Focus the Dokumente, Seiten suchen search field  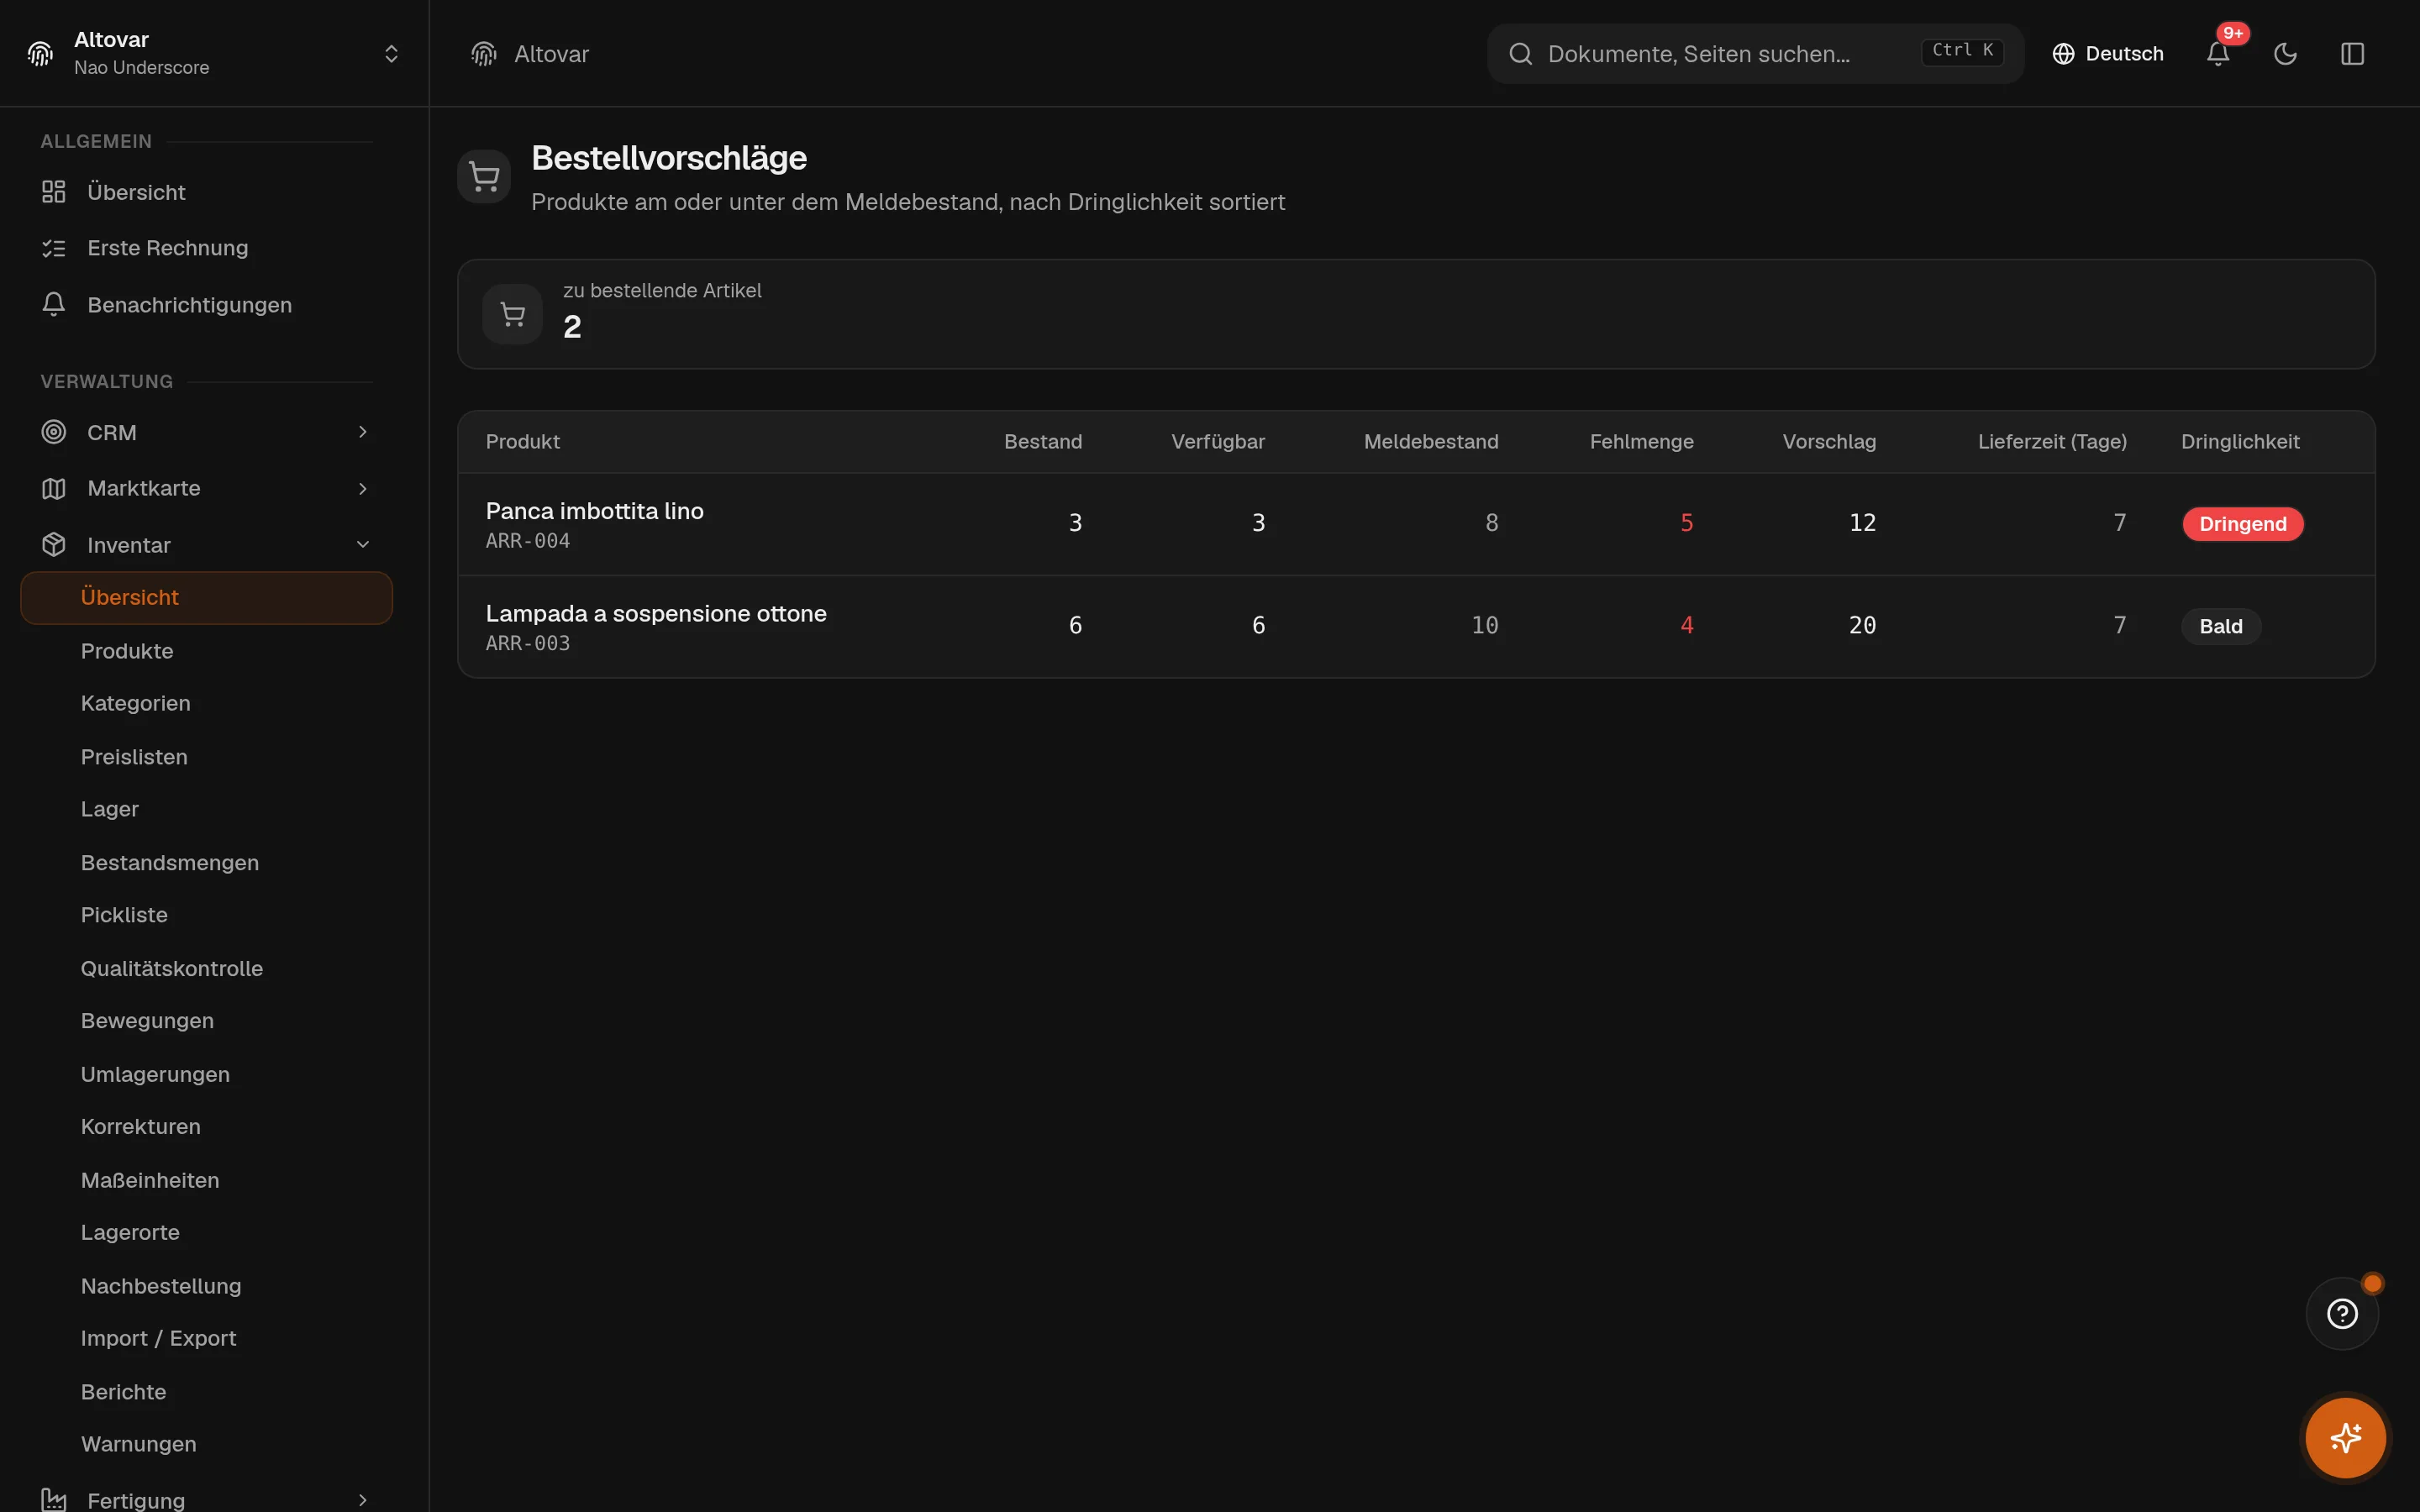(x=1755, y=54)
